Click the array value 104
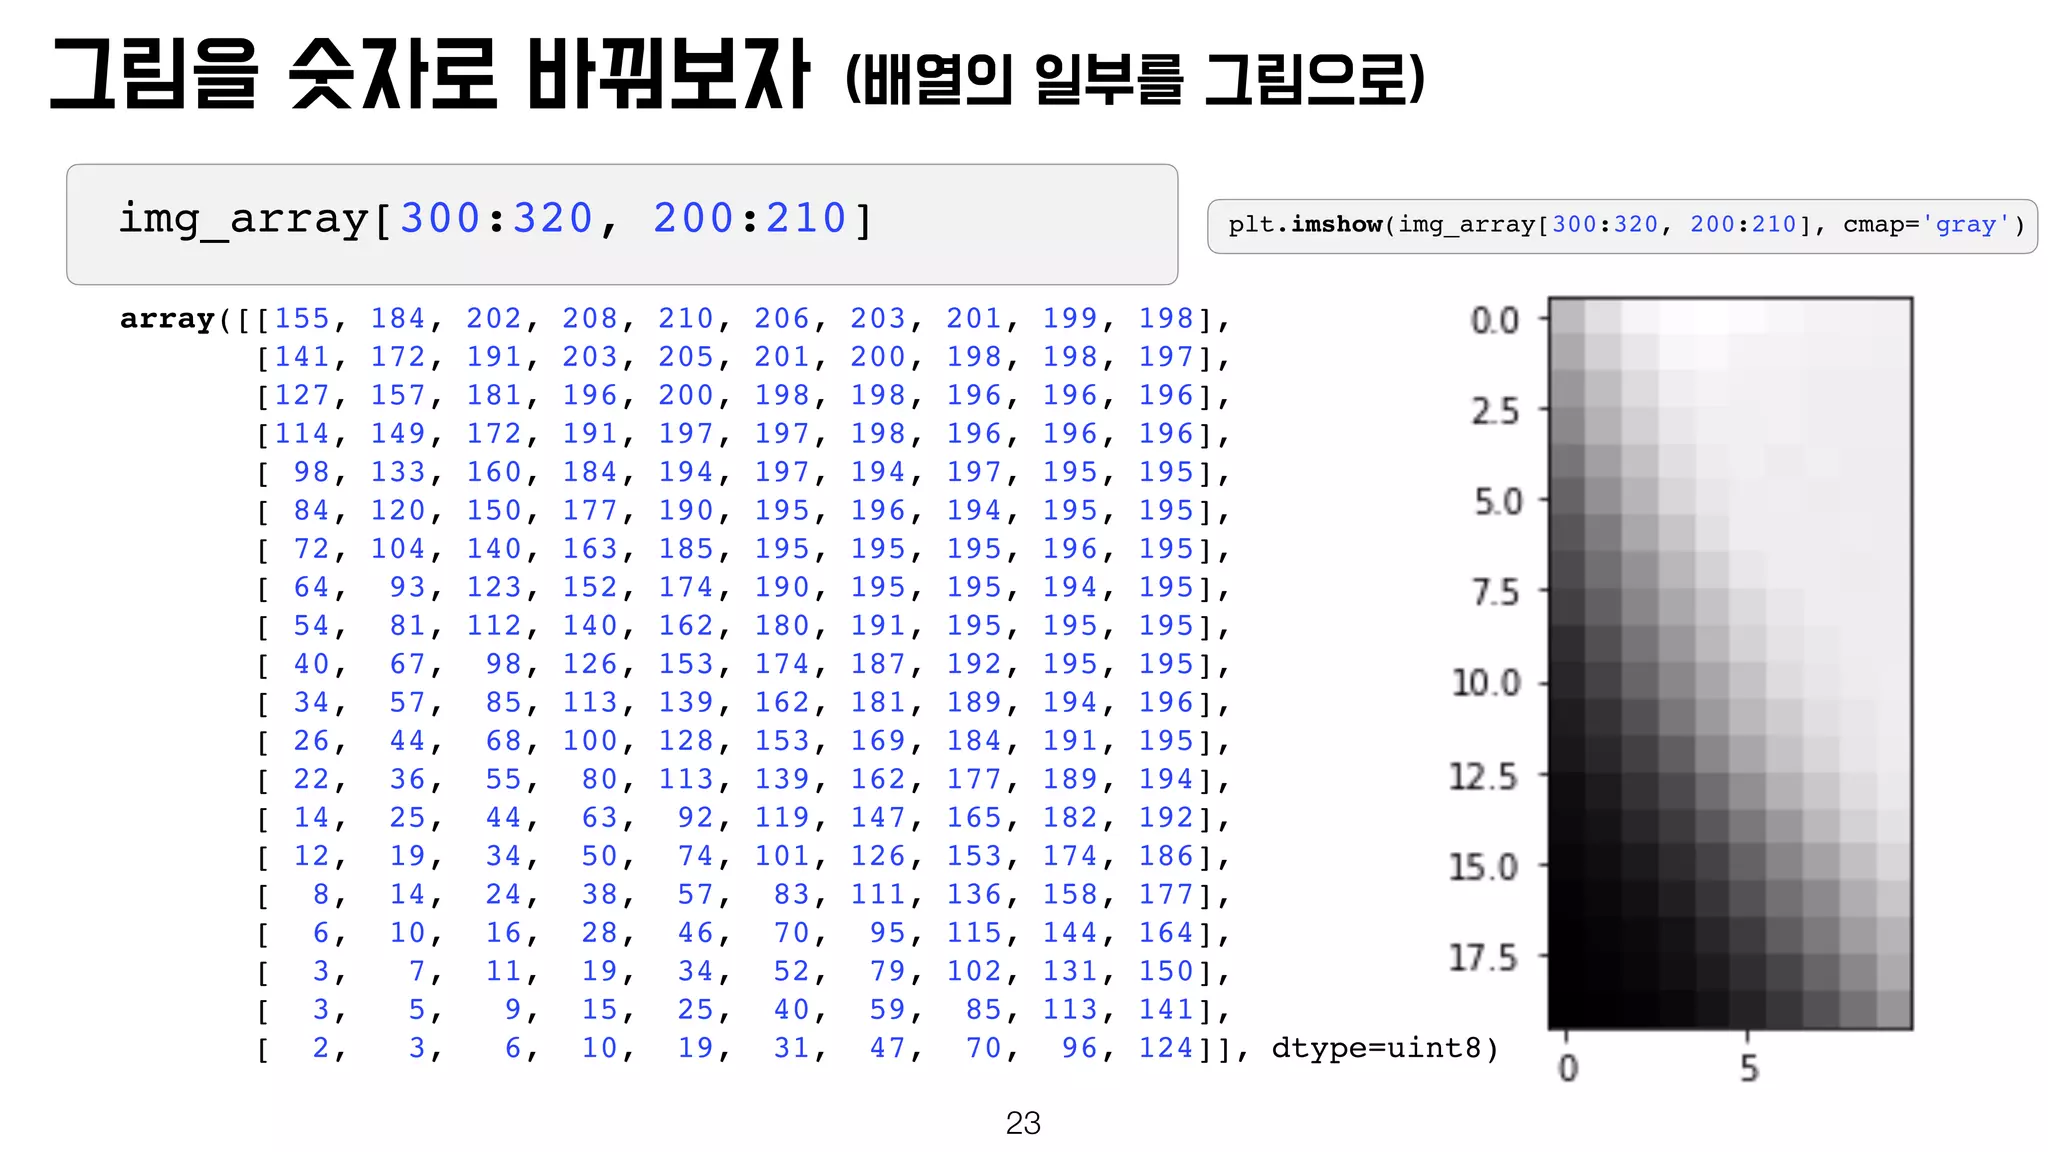 (x=398, y=548)
